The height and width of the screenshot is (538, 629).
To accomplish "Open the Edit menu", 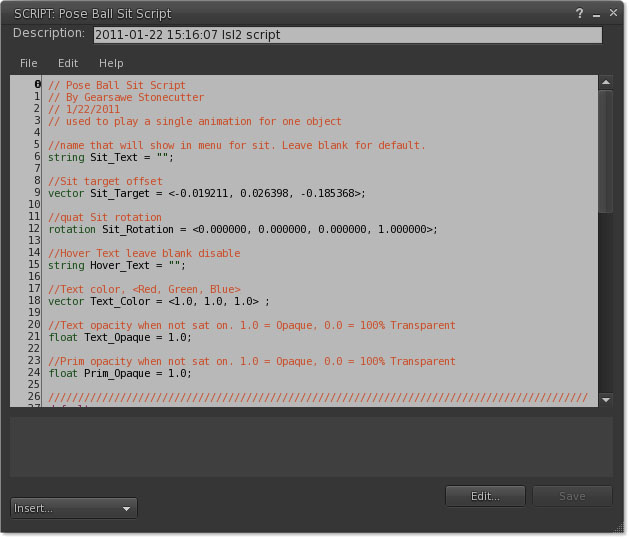I will (x=68, y=63).
